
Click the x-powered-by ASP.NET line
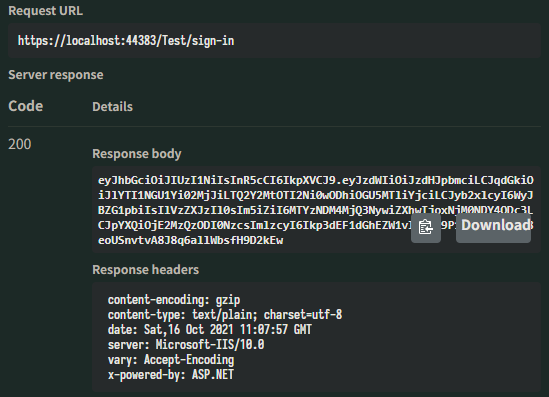tap(171, 375)
